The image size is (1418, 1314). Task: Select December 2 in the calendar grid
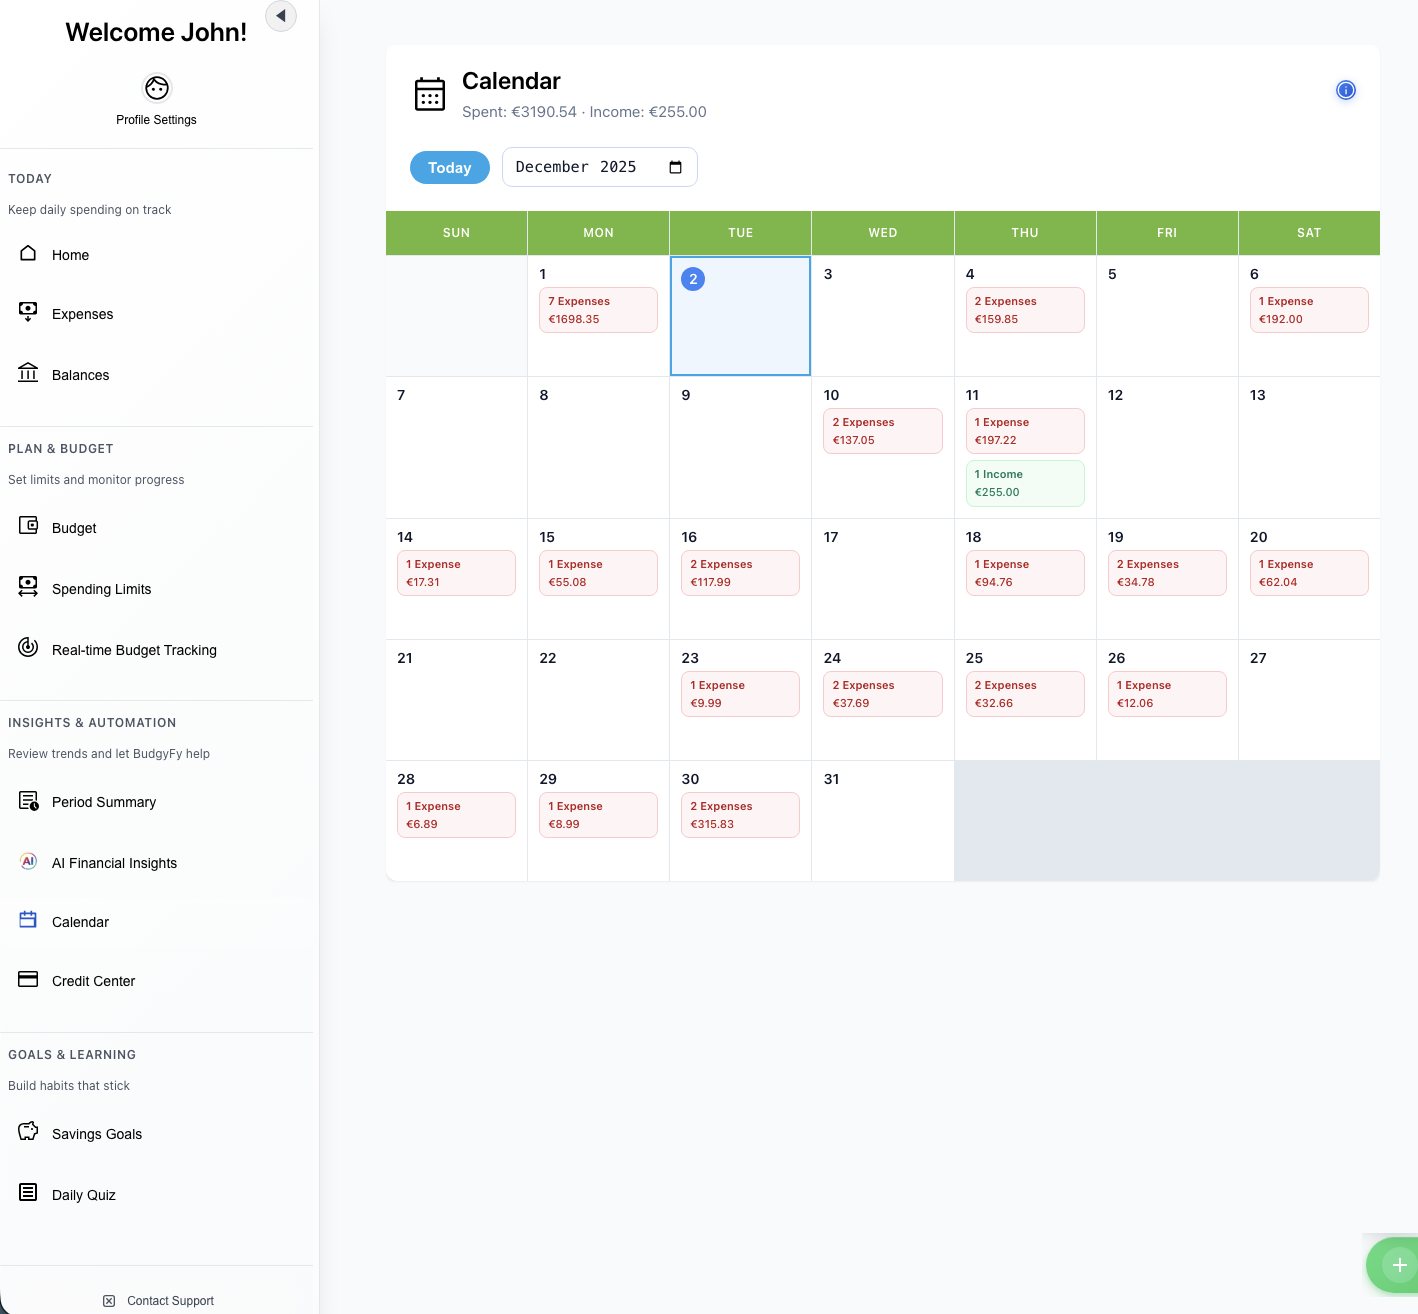coord(740,315)
